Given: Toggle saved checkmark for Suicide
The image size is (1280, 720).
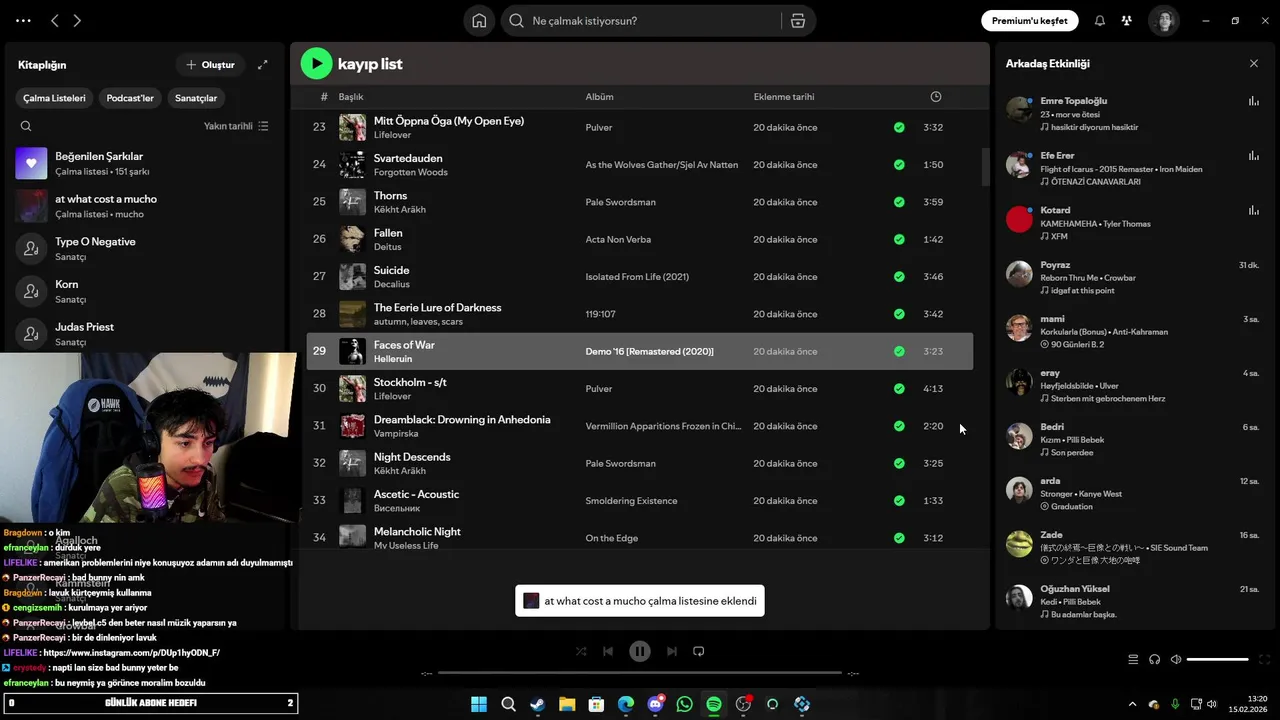Looking at the screenshot, I should tap(899, 277).
